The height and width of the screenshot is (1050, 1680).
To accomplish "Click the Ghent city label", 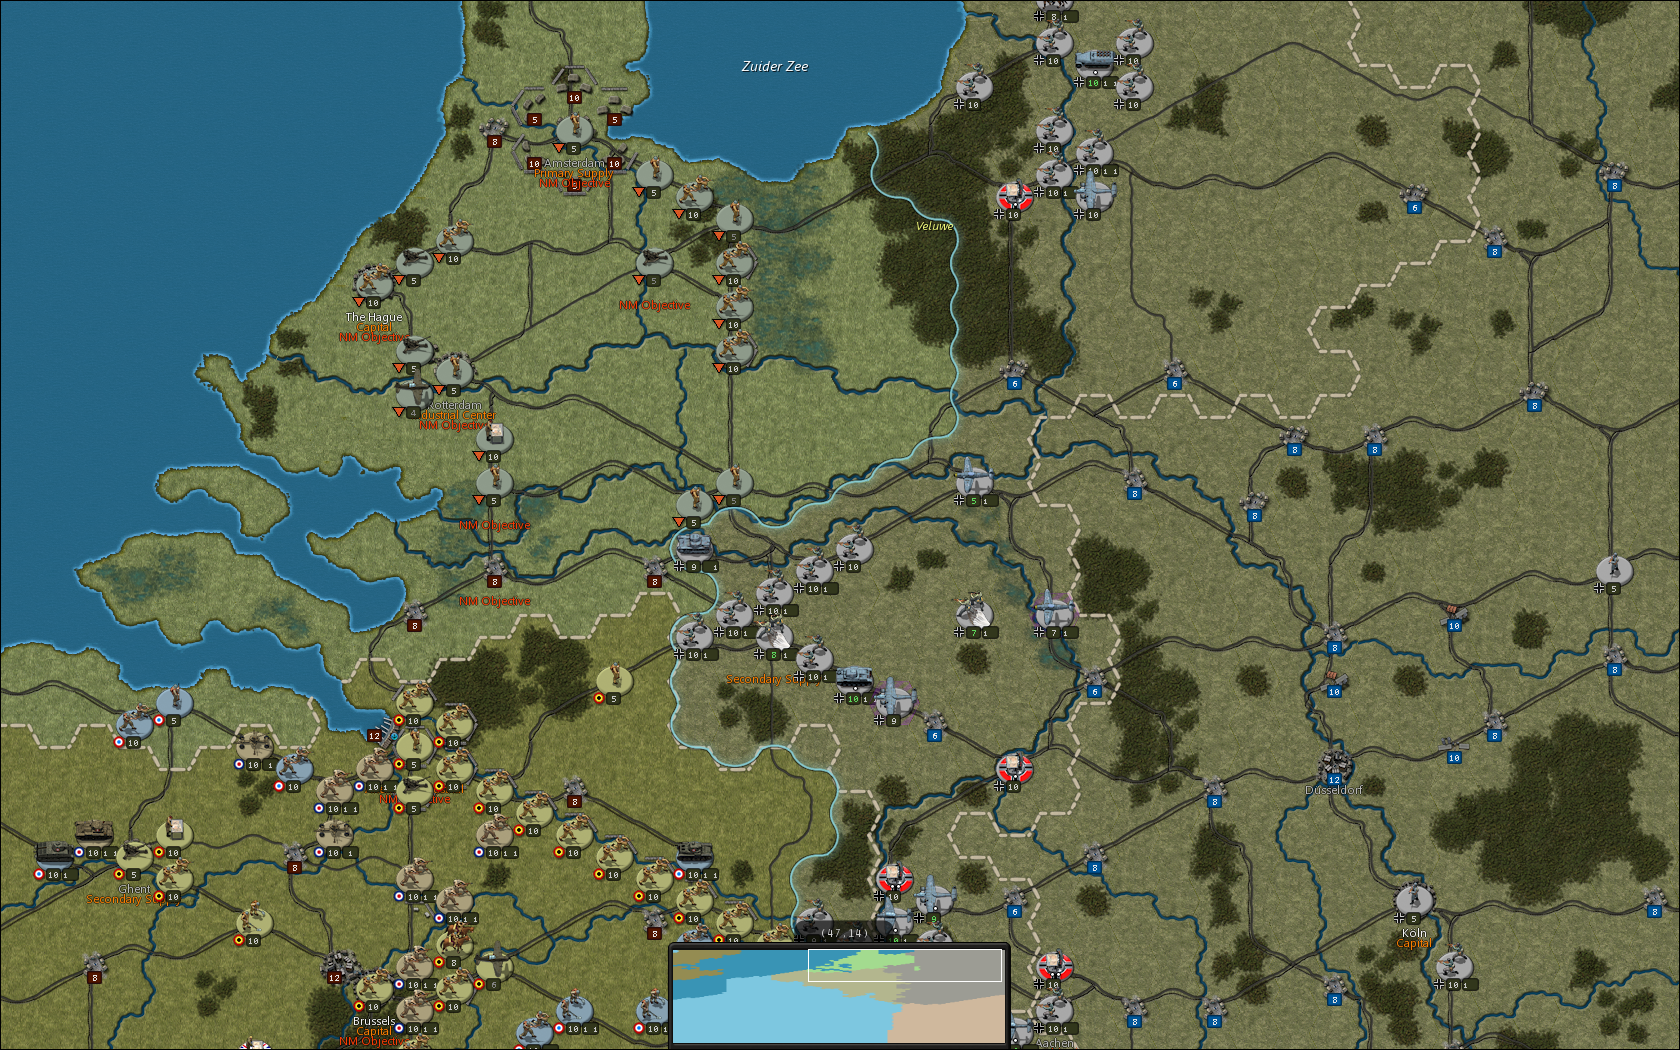I will click(135, 889).
